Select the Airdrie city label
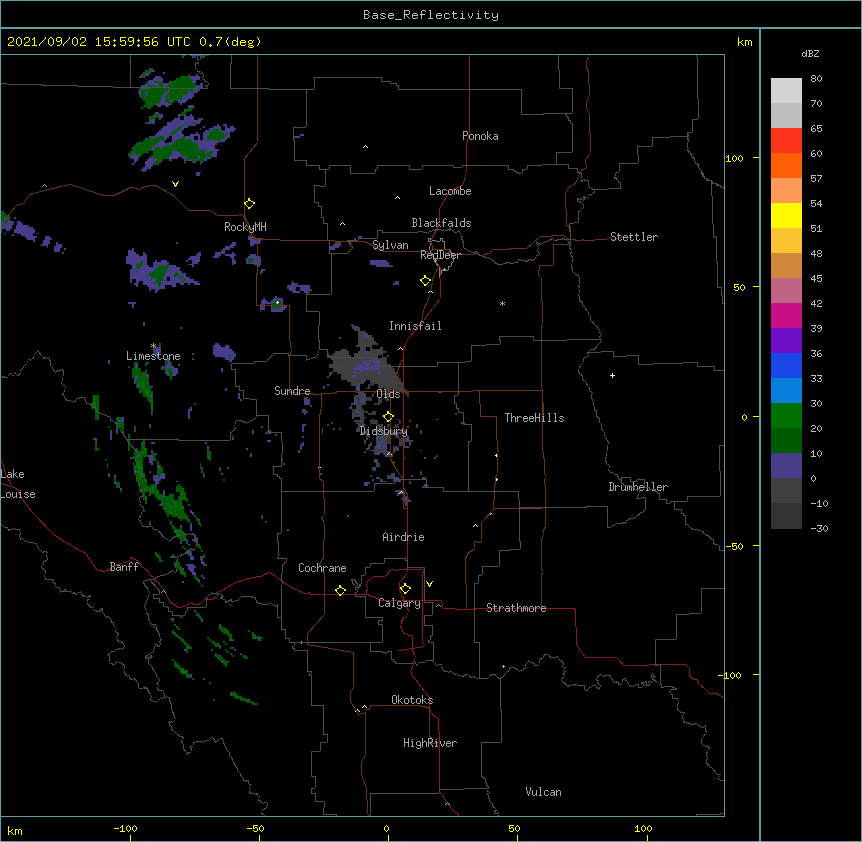862x842 pixels. (404, 537)
